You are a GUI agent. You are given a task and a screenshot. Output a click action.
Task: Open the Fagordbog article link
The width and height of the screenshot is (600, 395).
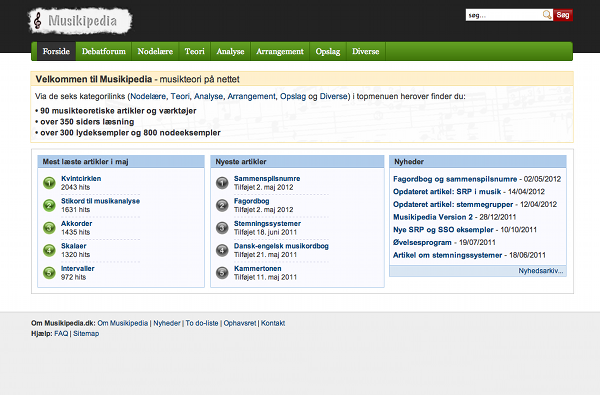[x=251, y=201]
